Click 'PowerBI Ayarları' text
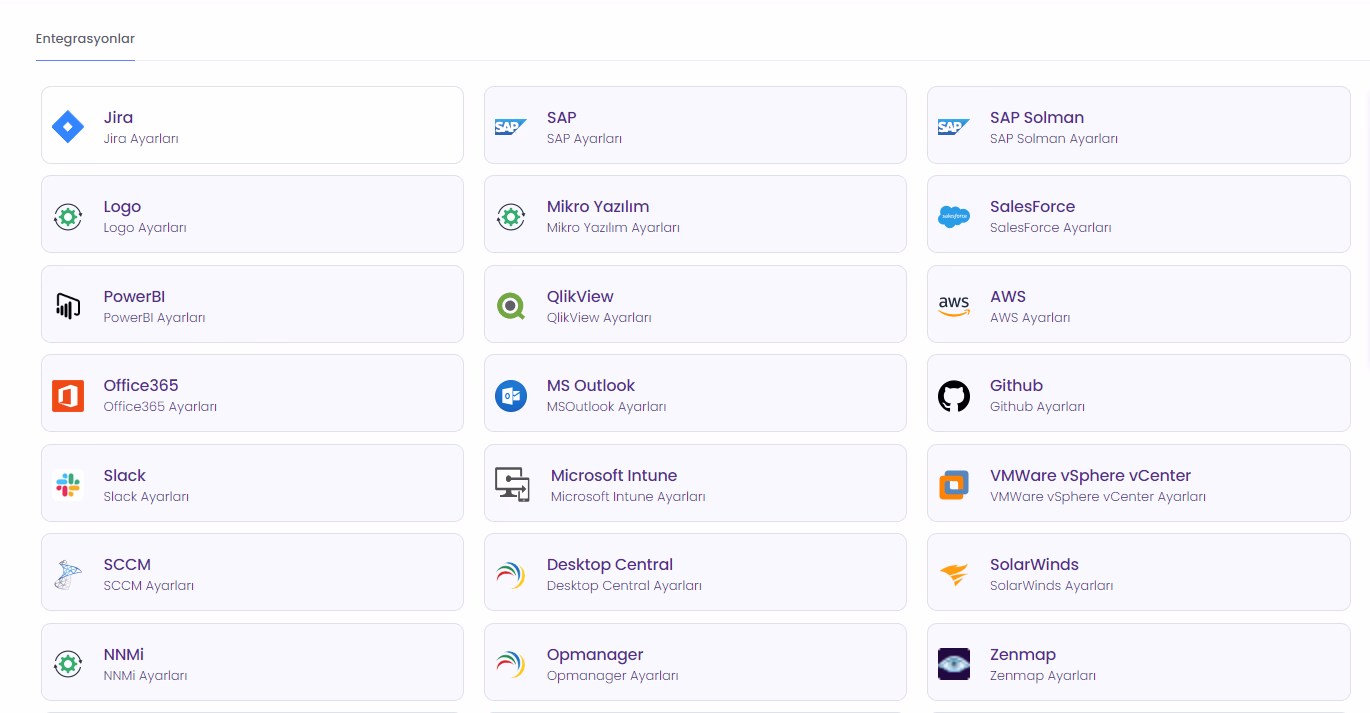1370x713 pixels. click(x=154, y=318)
